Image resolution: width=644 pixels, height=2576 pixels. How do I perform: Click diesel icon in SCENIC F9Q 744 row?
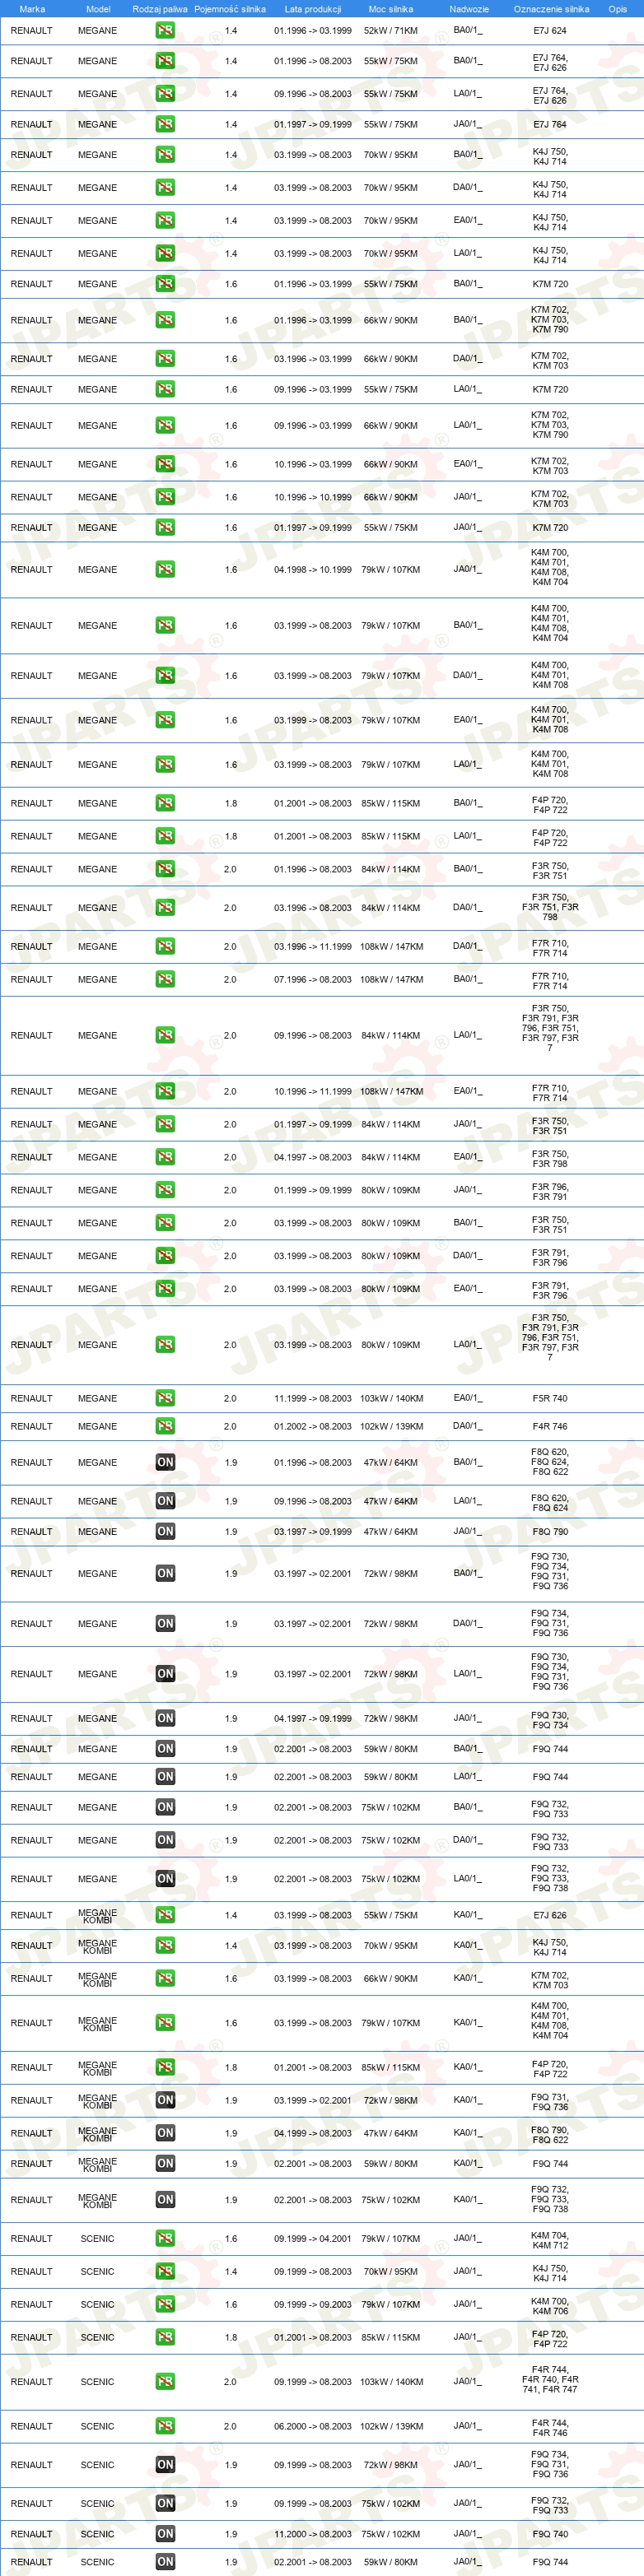click(x=165, y=2562)
